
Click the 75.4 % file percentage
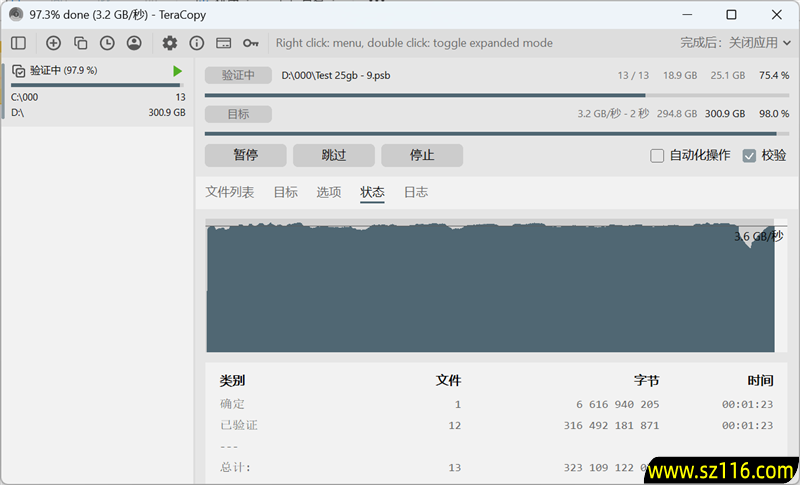click(774, 75)
